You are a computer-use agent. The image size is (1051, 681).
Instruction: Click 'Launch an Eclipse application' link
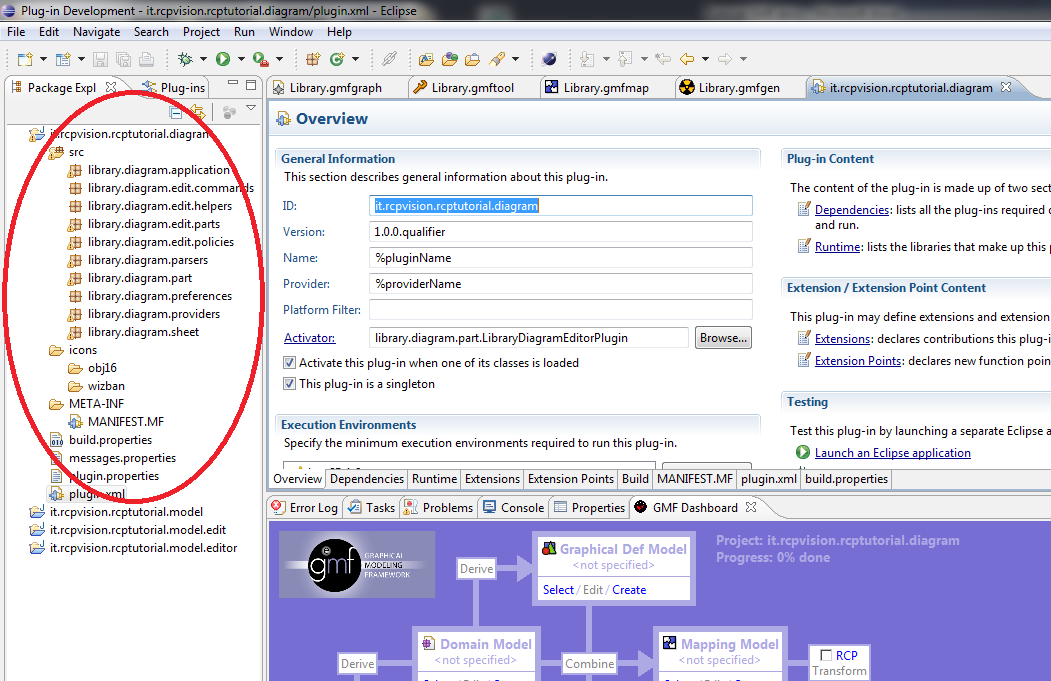[892, 453]
